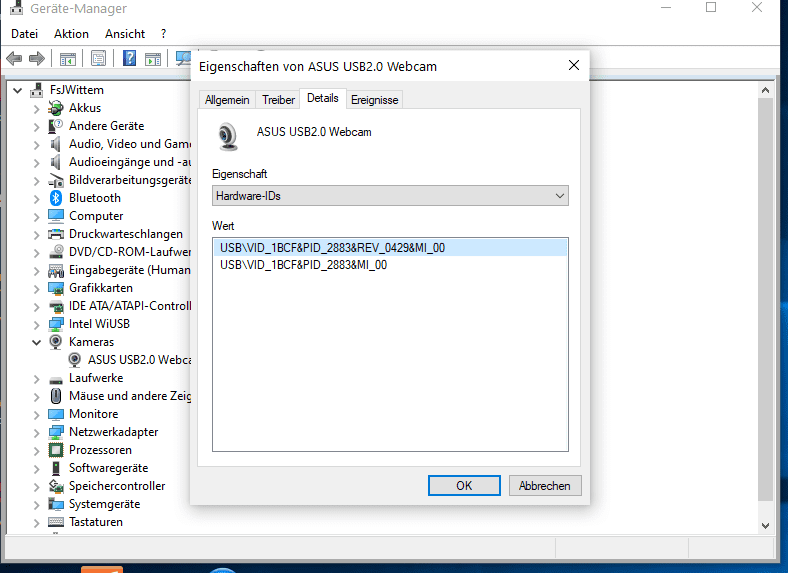The height and width of the screenshot is (573, 788).
Task: Select Eingabegeräte (Human Interface) tree item
Action: [x=130, y=270]
